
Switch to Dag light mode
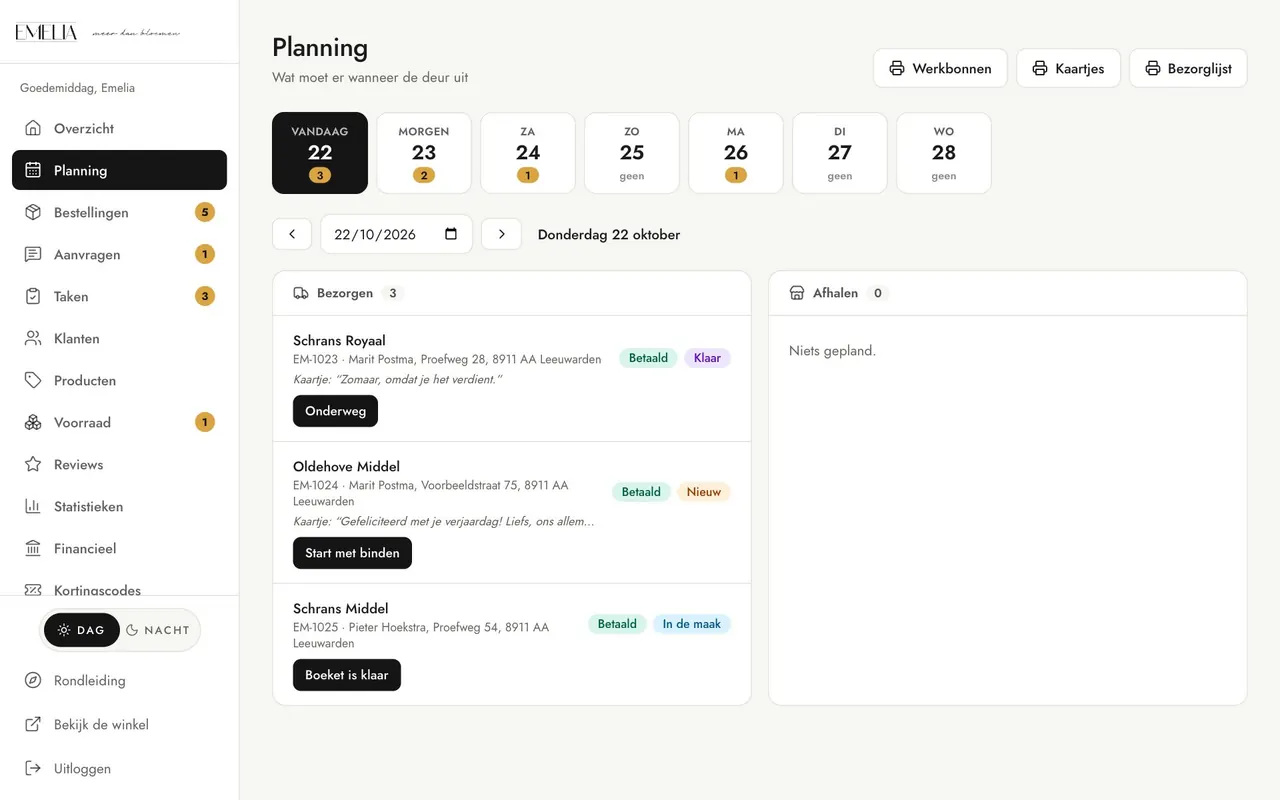tap(81, 630)
